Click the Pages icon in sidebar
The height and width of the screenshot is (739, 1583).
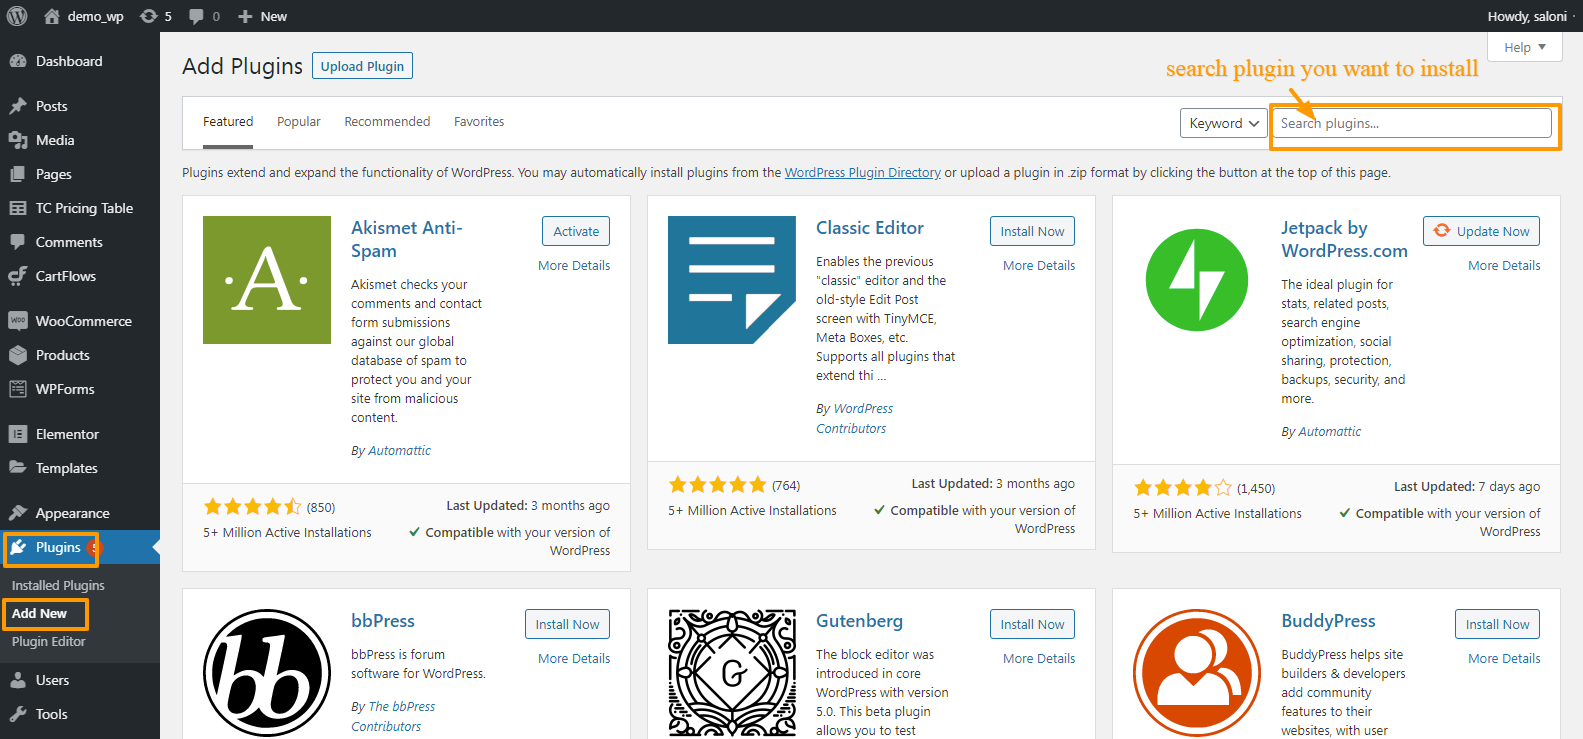(18, 174)
